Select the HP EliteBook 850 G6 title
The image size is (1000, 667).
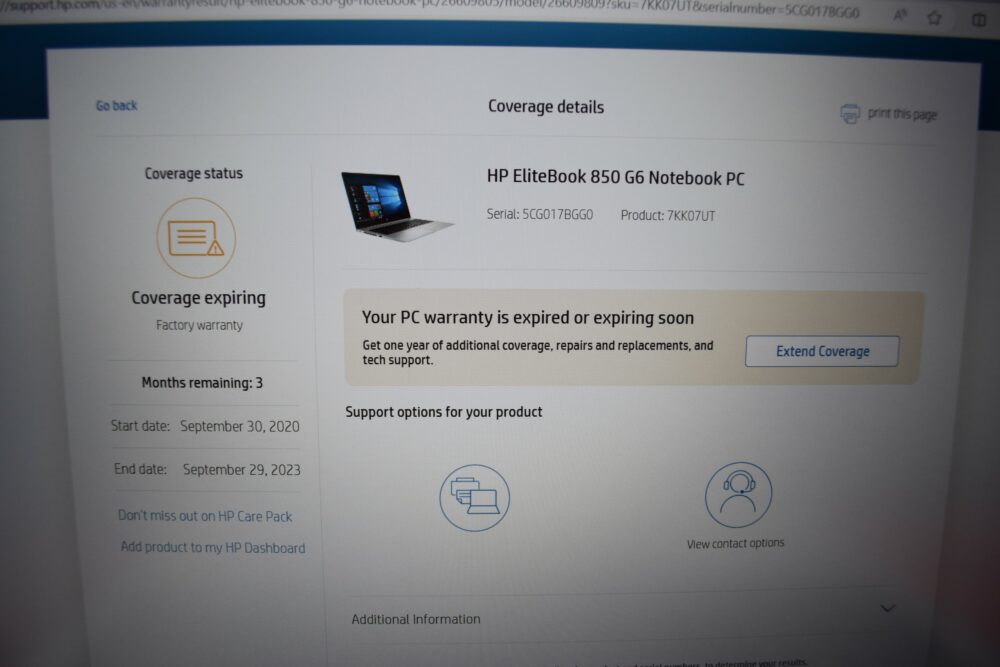point(615,177)
